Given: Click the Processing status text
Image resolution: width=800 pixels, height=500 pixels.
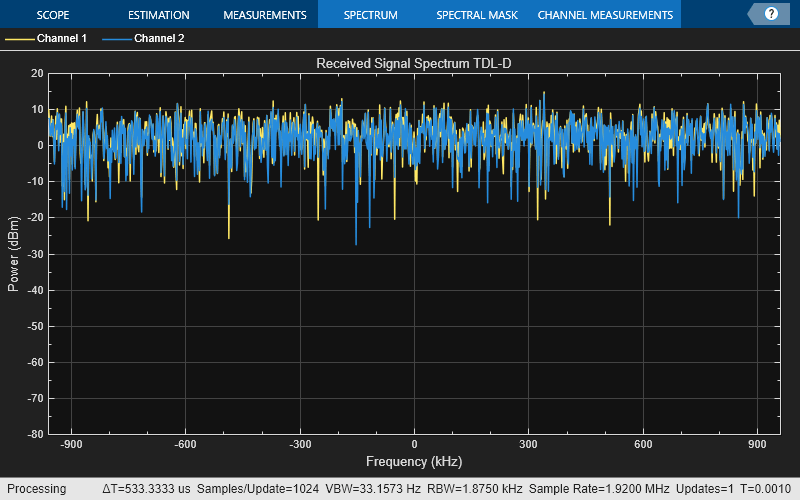Looking at the screenshot, I should coord(37,489).
